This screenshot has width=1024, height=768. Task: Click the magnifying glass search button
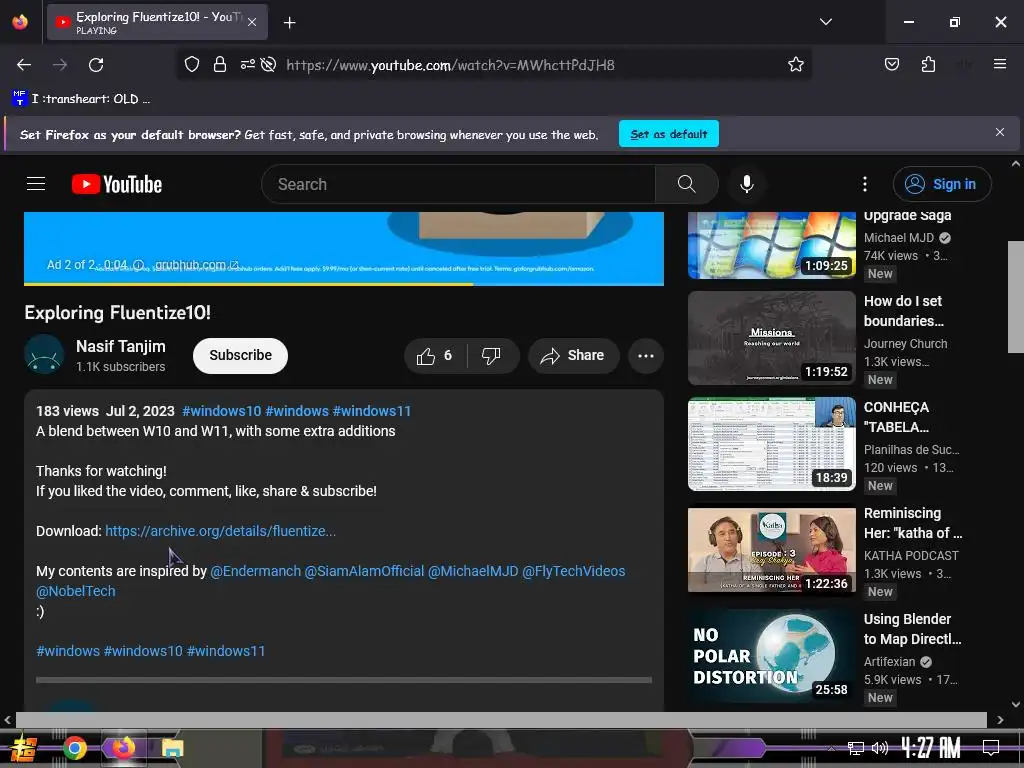coord(686,184)
